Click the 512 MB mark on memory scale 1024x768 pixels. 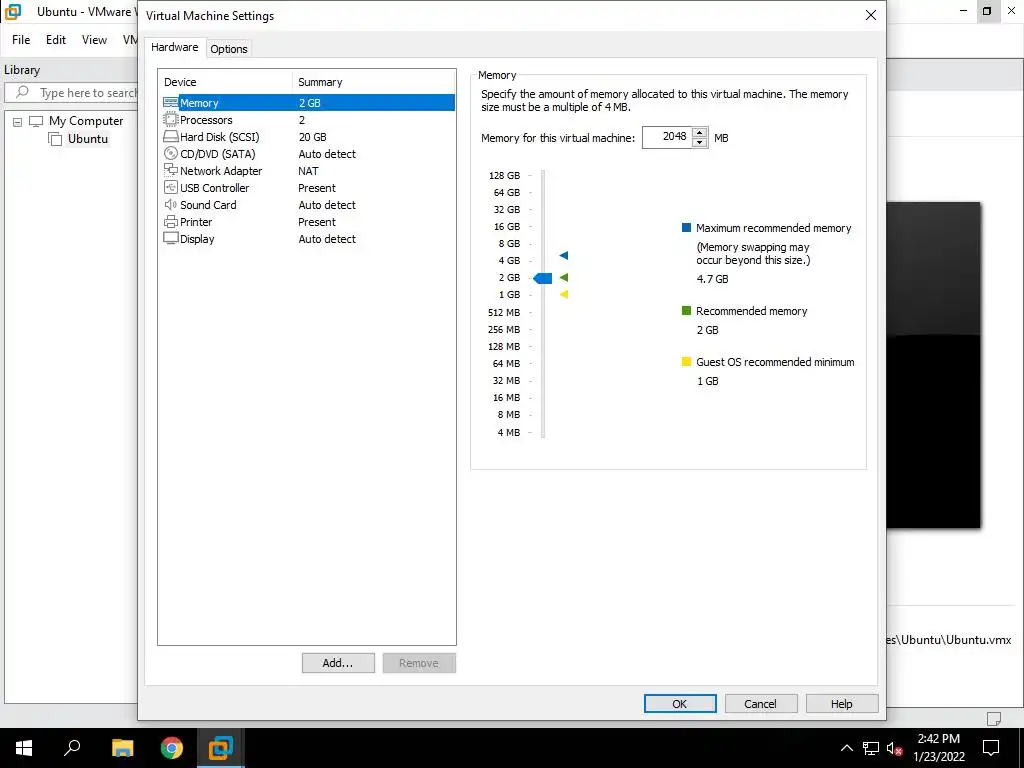(x=504, y=312)
